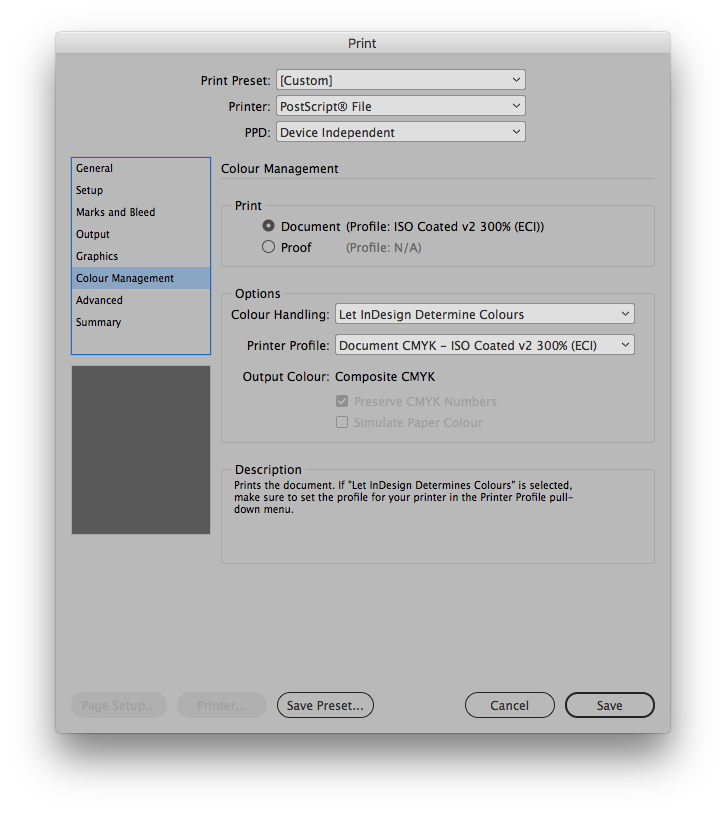Click the Proof Profile N/A text
The width and height of the screenshot is (726, 813).
coord(384,248)
